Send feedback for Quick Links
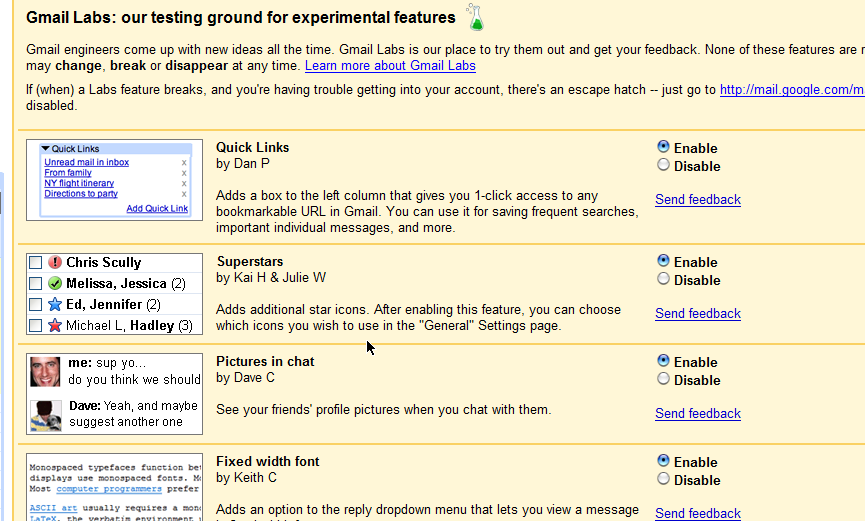865x521 pixels. [x=698, y=200]
